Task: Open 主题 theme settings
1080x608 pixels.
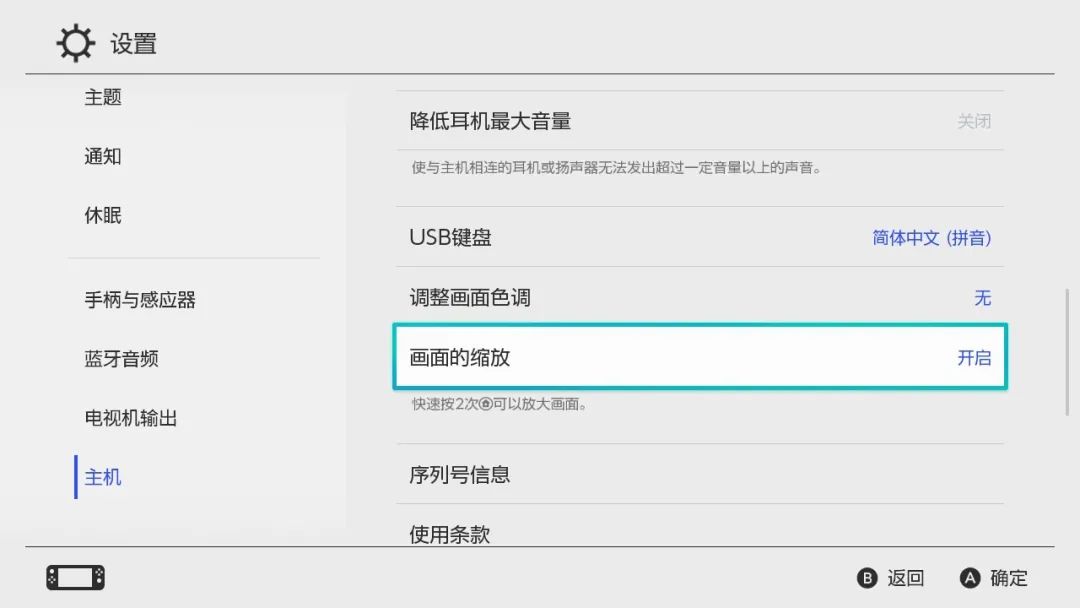Action: (102, 96)
